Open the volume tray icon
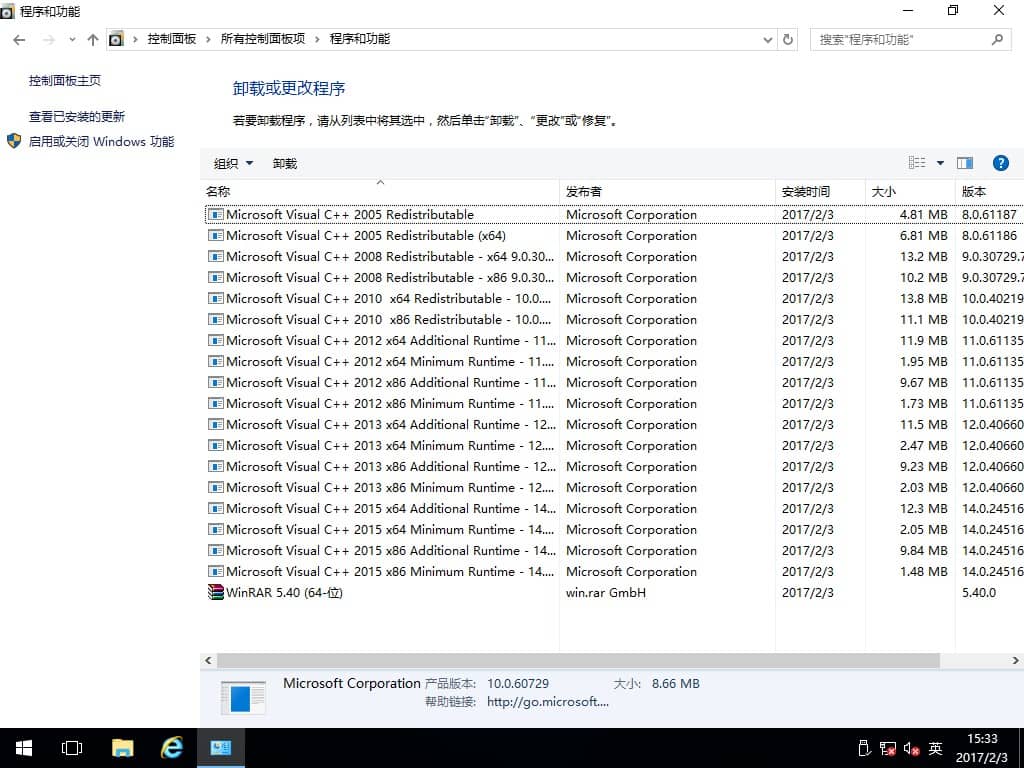The height and width of the screenshot is (768, 1024). (x=912, y=749)
